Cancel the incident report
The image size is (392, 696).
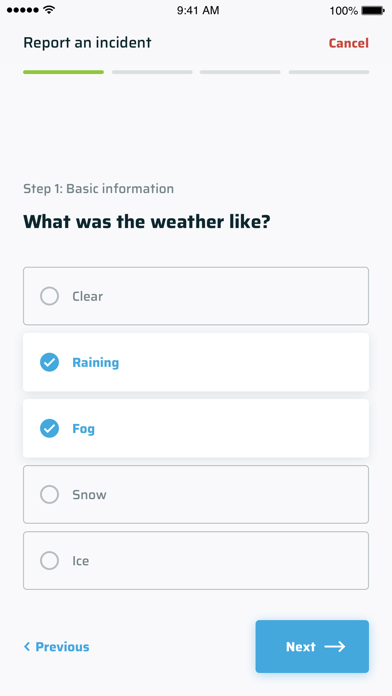[348, 43]
